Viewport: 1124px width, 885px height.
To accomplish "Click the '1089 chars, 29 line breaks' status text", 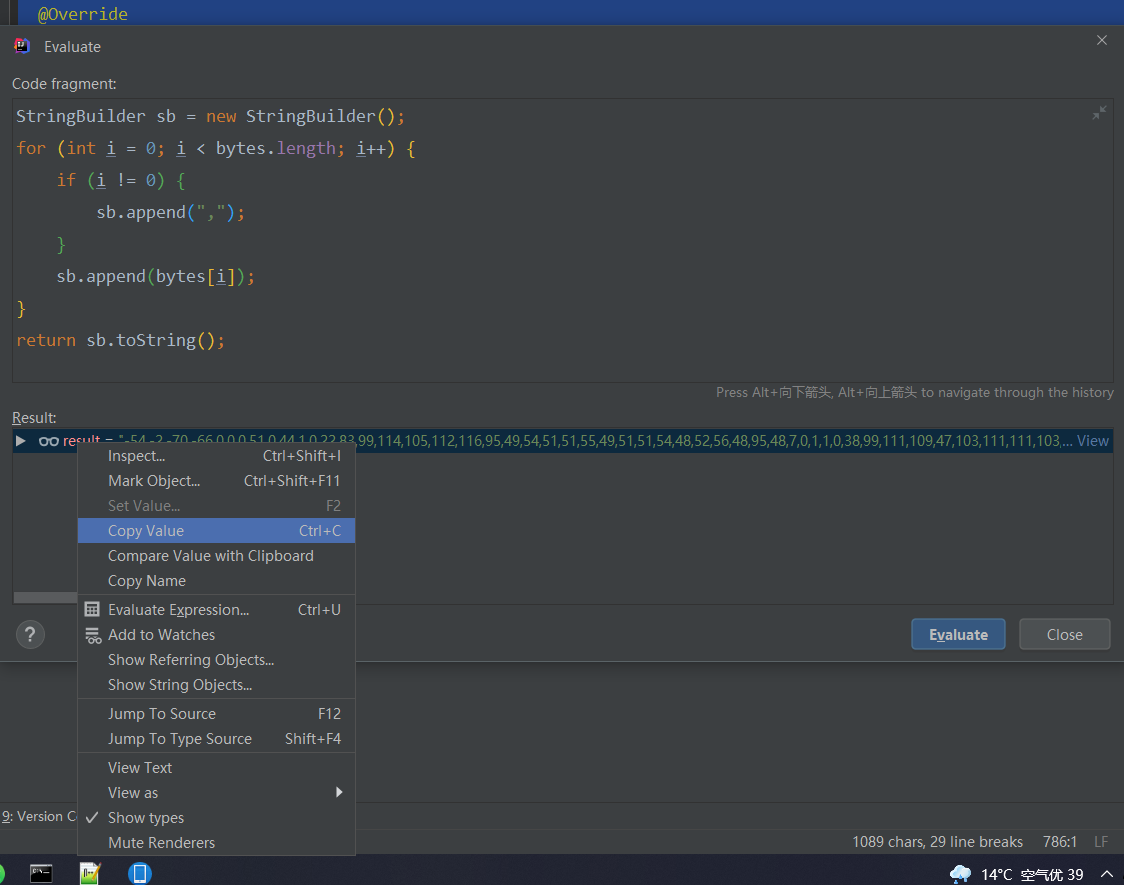I will click(x=937, y=841).
